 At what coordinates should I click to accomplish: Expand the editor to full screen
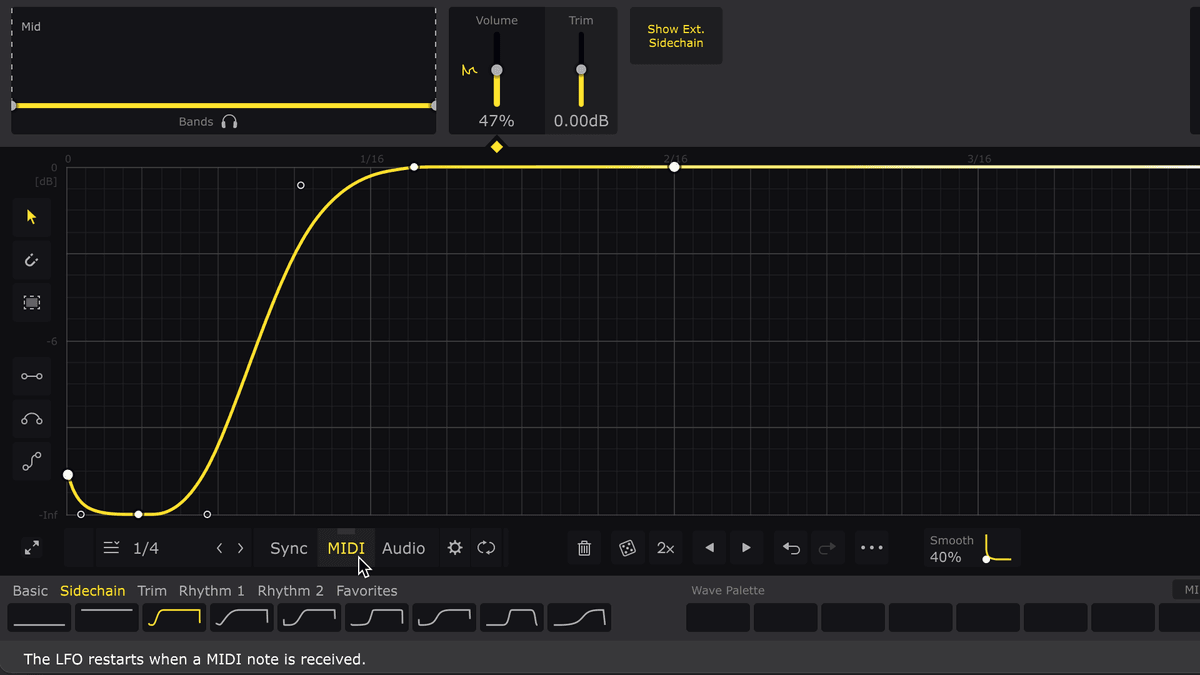click(32, 548)
